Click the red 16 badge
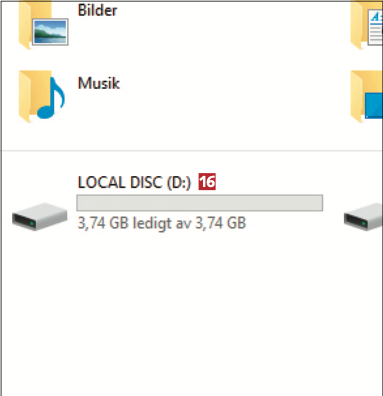 [207, 182]
